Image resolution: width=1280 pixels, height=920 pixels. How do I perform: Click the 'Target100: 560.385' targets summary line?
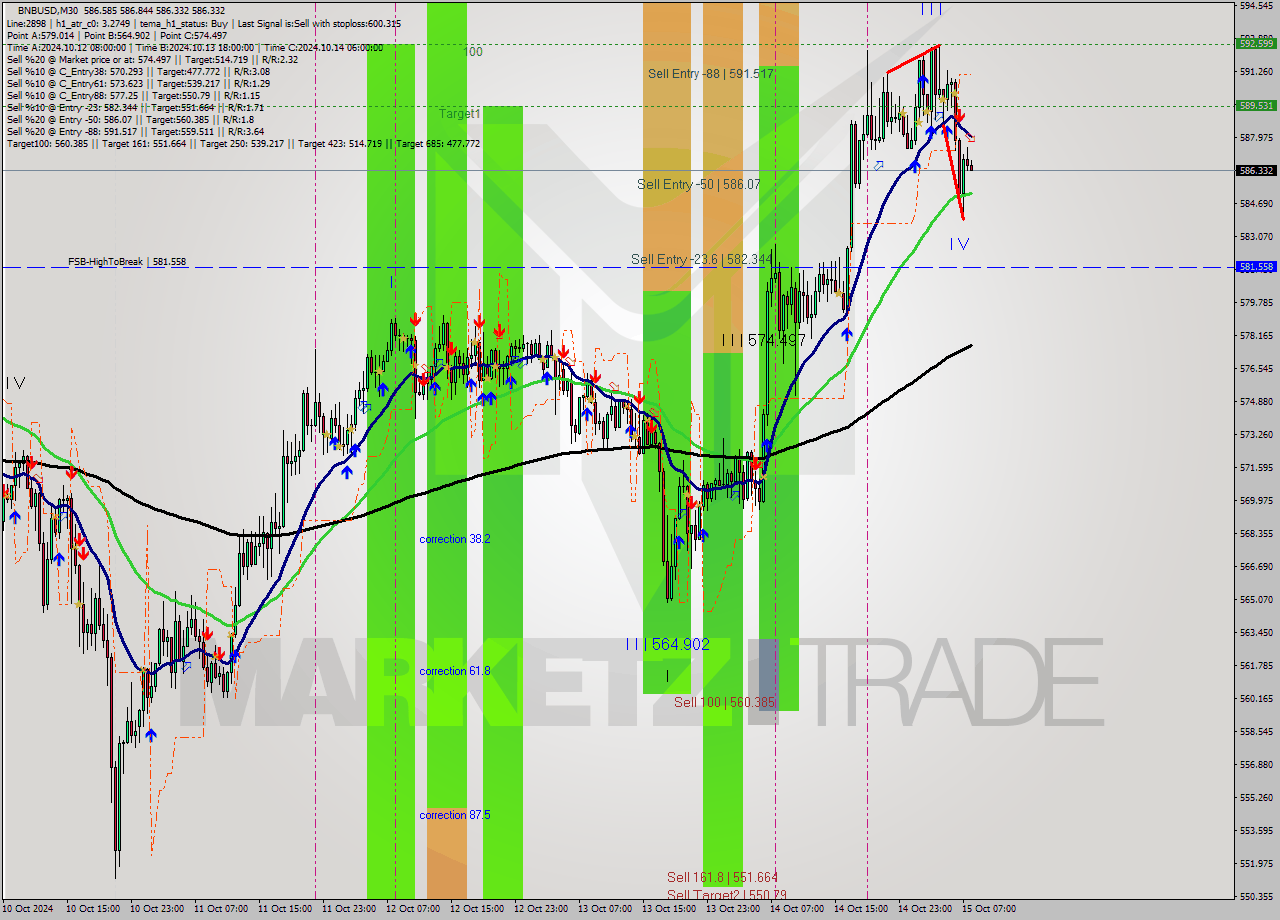[243, 143]
